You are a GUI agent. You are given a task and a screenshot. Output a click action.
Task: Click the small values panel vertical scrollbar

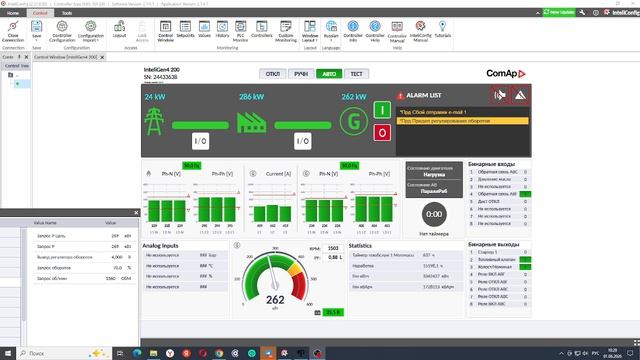click(24, 273)
